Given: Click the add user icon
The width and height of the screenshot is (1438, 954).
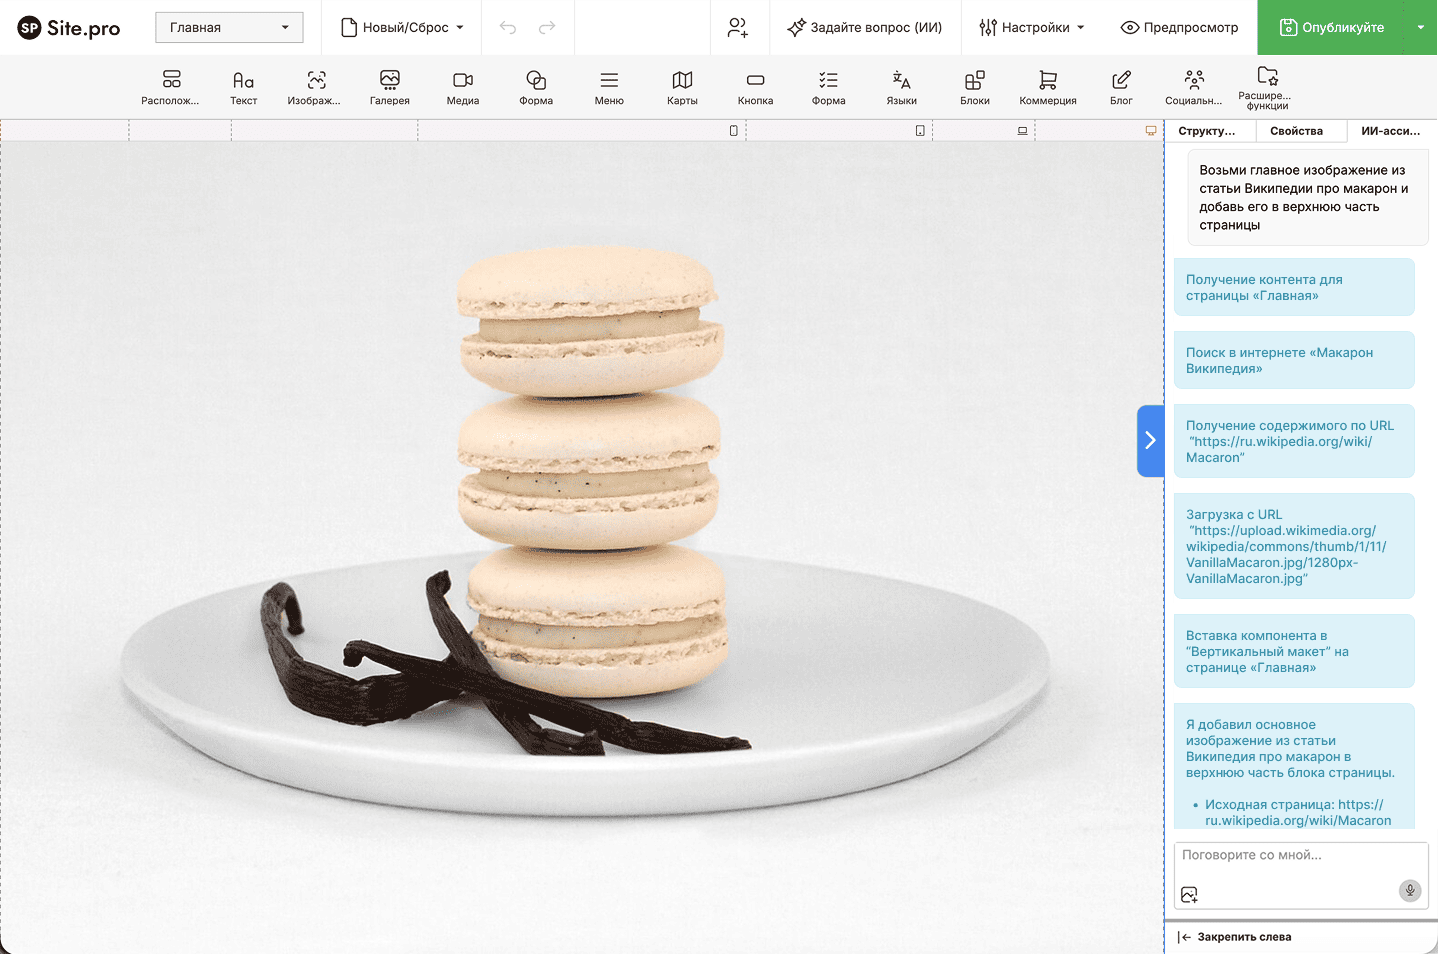Looking at the screenshot, I should 737,28.
